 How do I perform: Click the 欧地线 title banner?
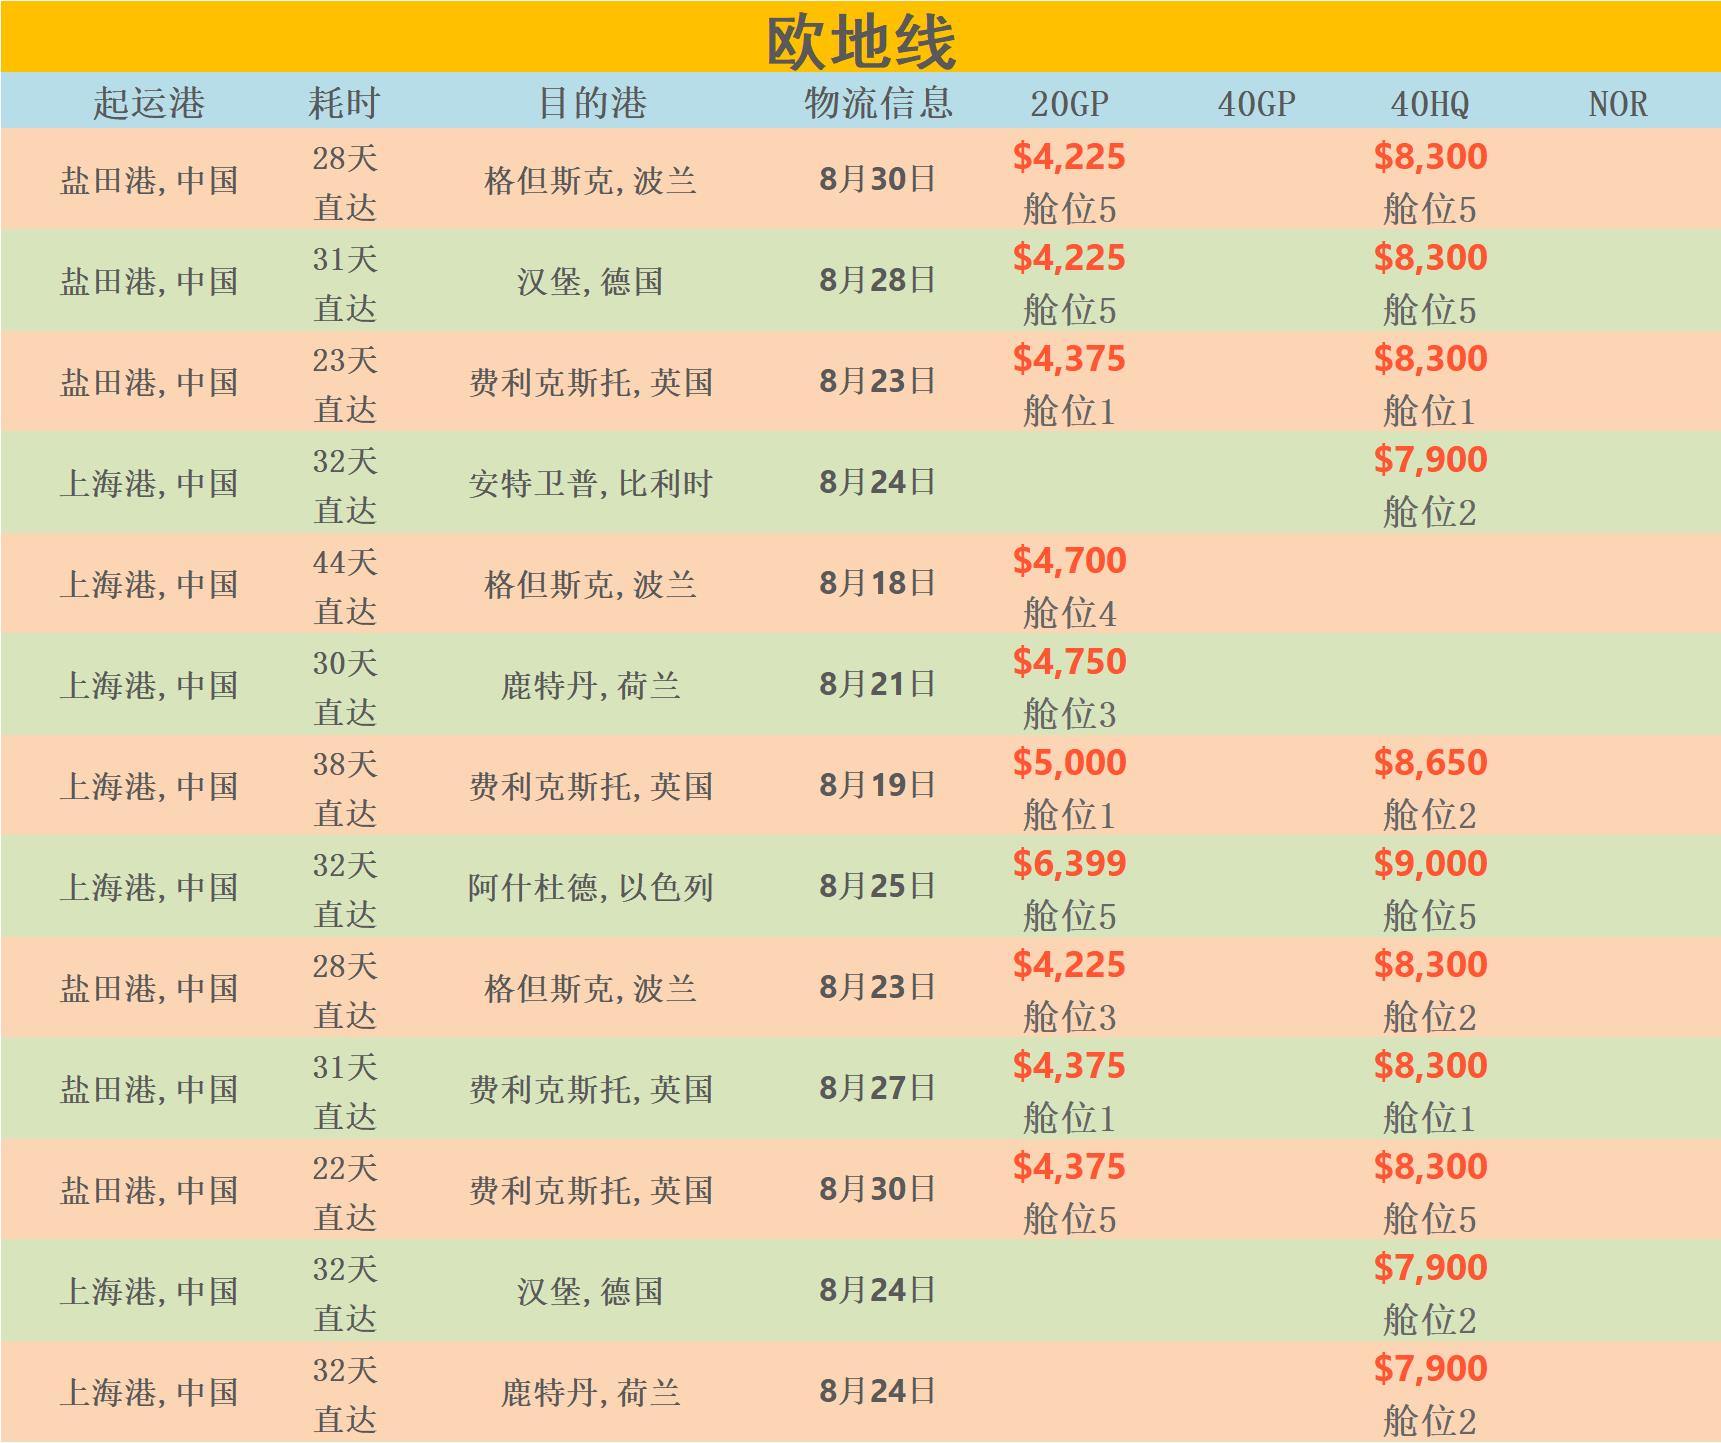pyautogui.click(x=860, y=37)
